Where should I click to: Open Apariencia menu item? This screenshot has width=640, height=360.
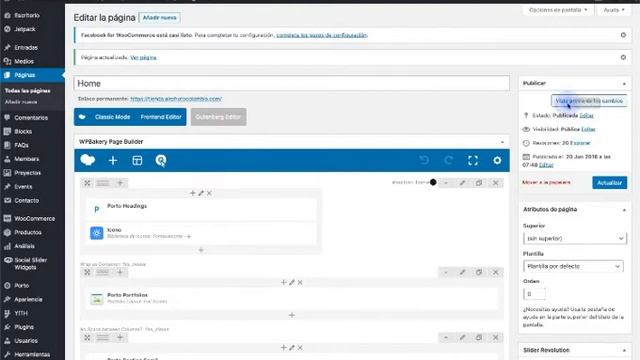pyautogui.click(x=28, y=300)
